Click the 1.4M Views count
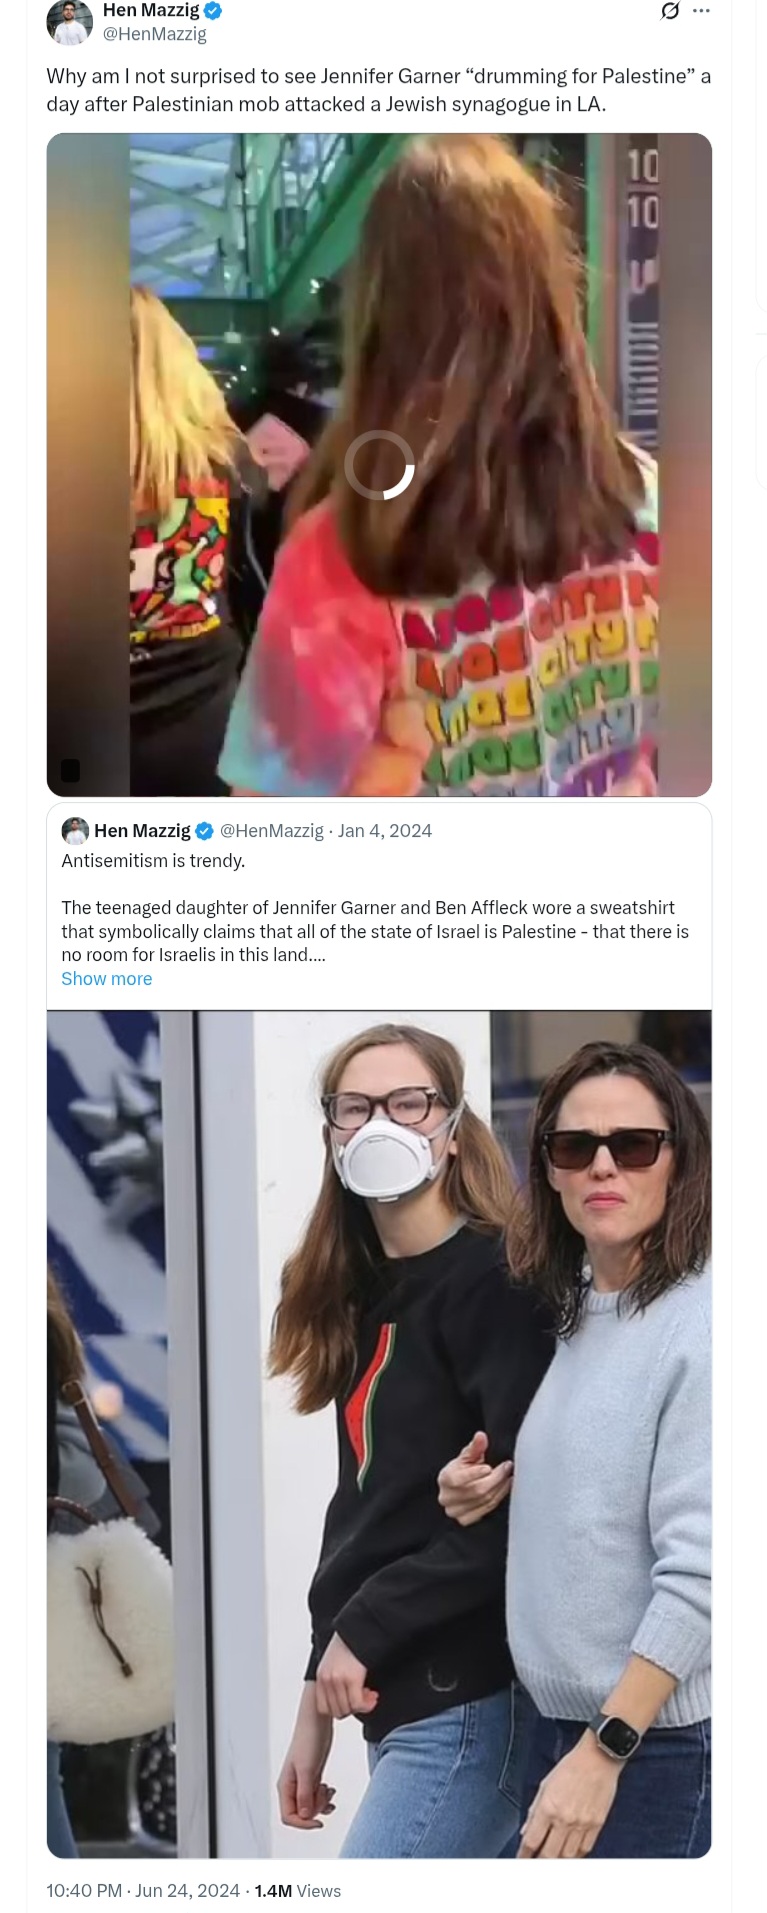 (298, 1891)
